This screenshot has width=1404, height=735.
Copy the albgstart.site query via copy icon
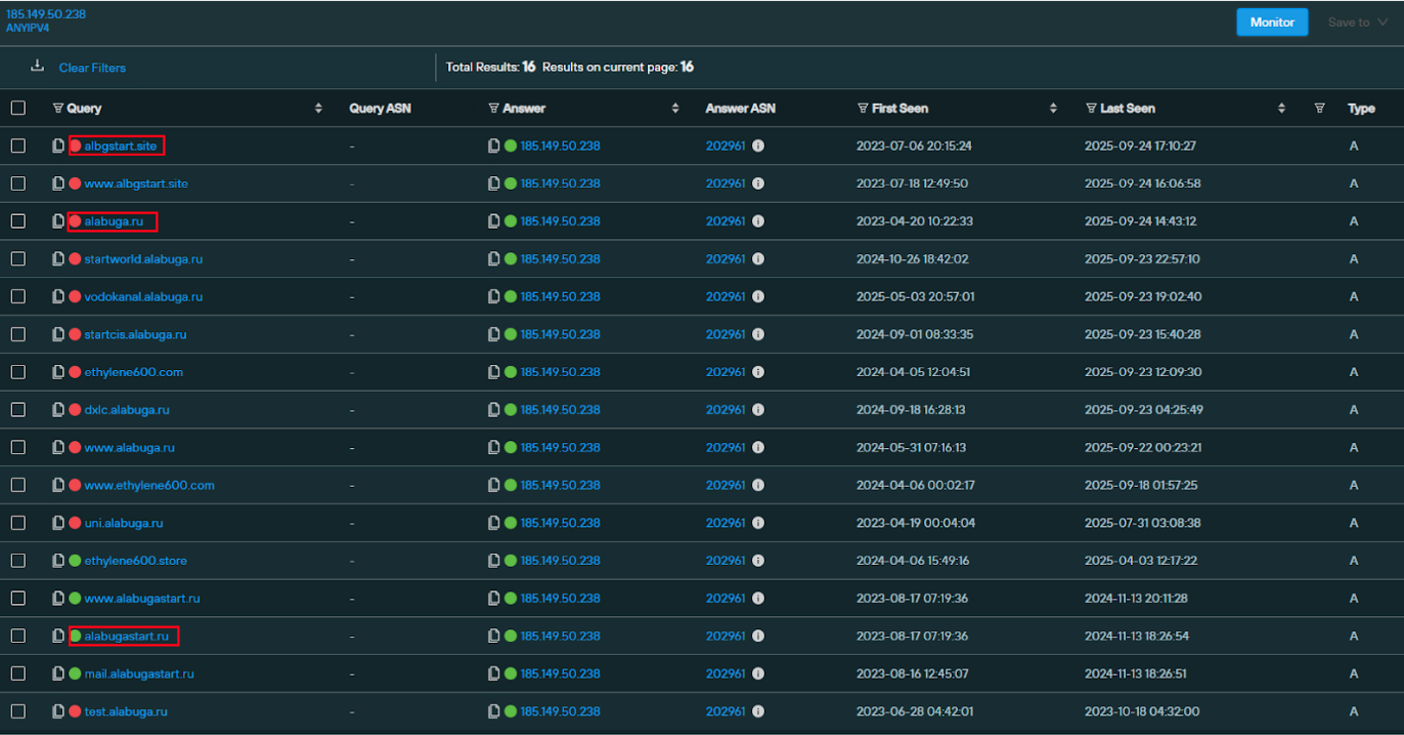pyautogui.click(x=58, y=146)
